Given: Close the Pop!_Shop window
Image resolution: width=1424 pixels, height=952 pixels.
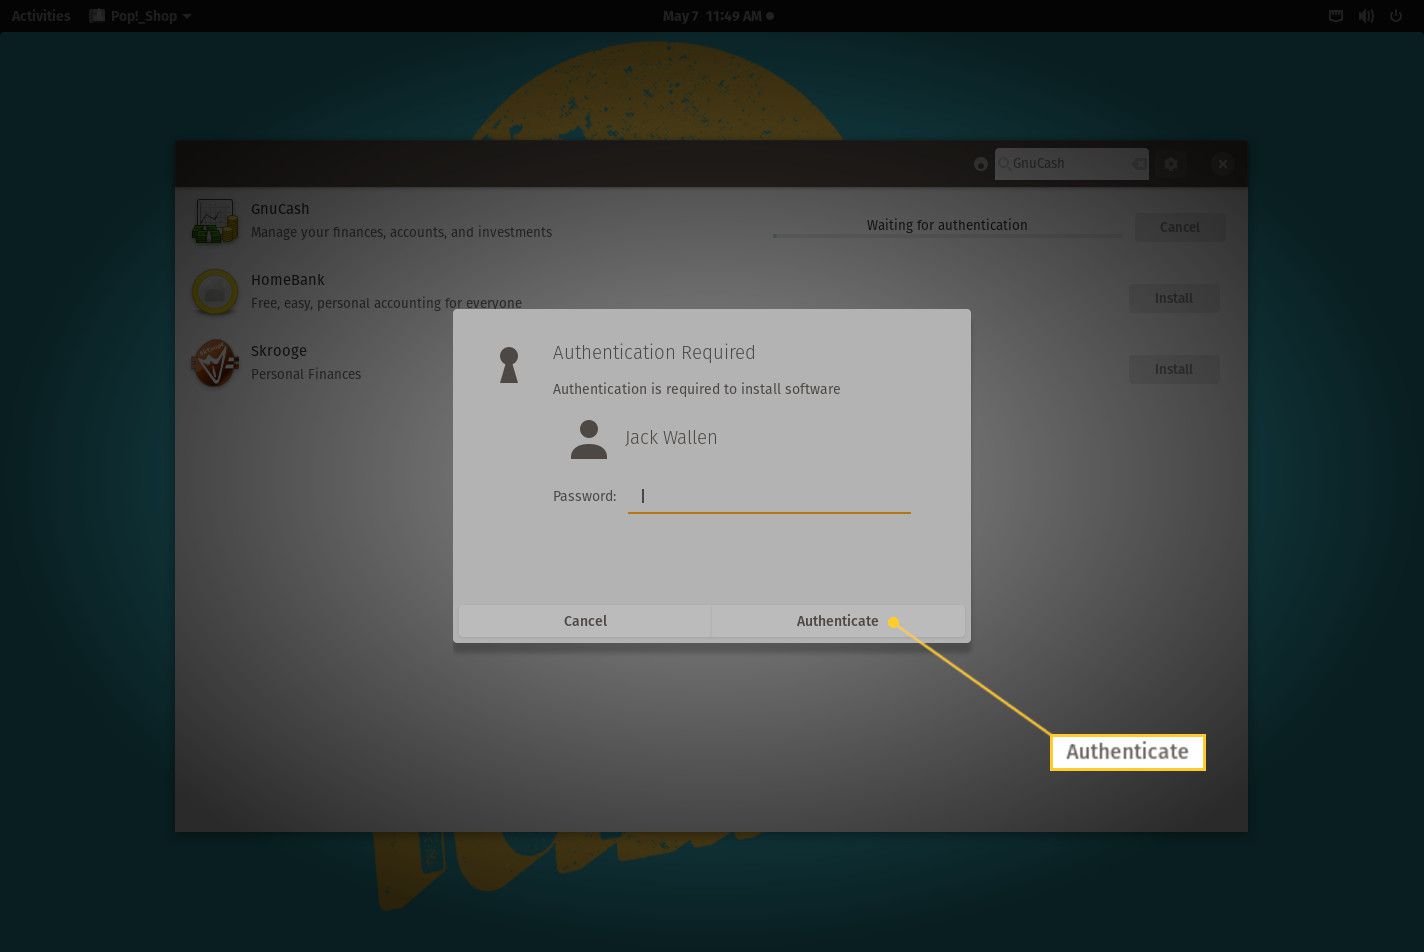Looking at the screenshot, I should [x=1222, y=164].
